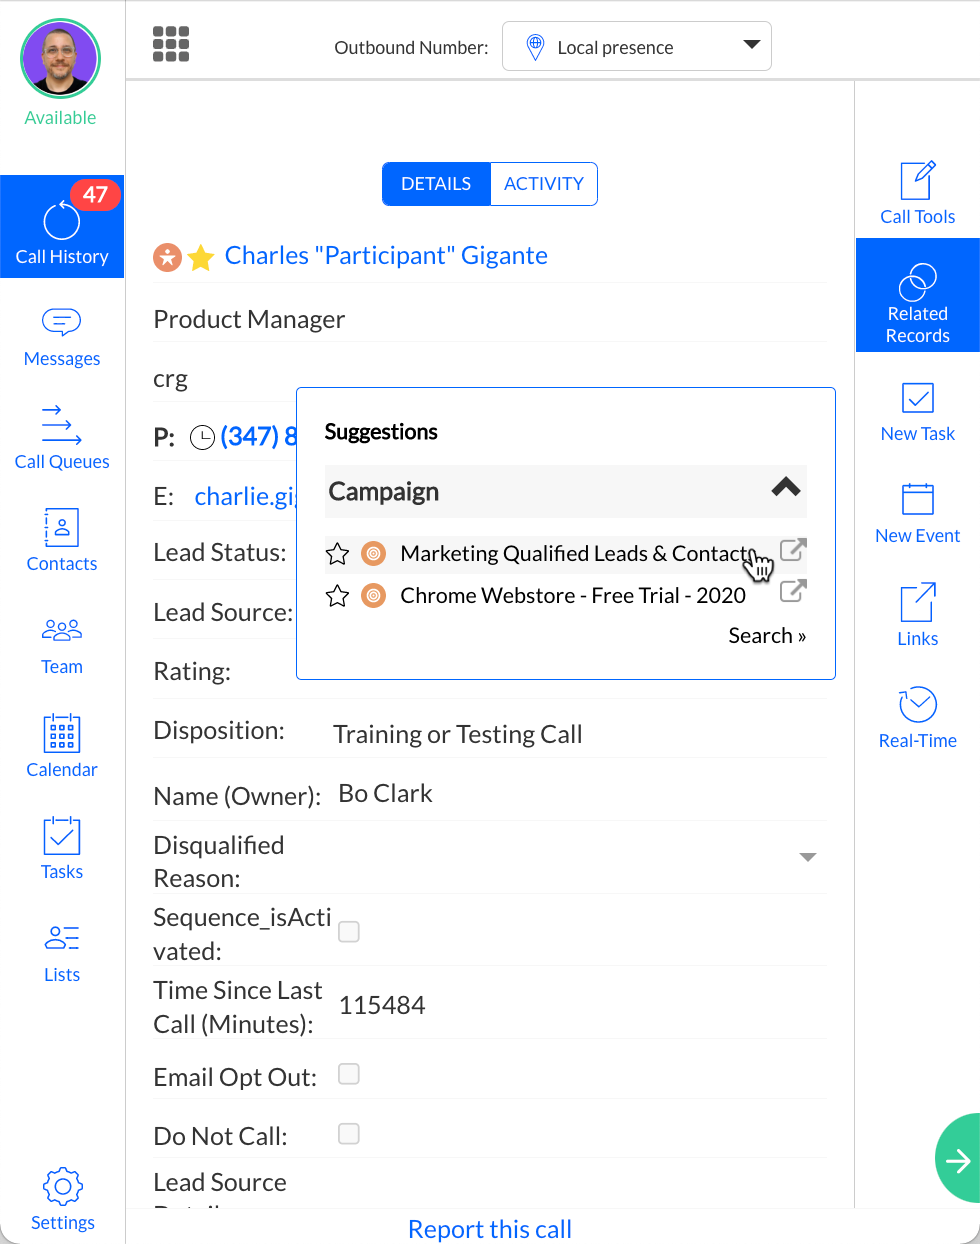Viewport: 980px width, 1244px height.
Task: Go to Call Queues
Action: pyautogui.click(x=62, y=438)
